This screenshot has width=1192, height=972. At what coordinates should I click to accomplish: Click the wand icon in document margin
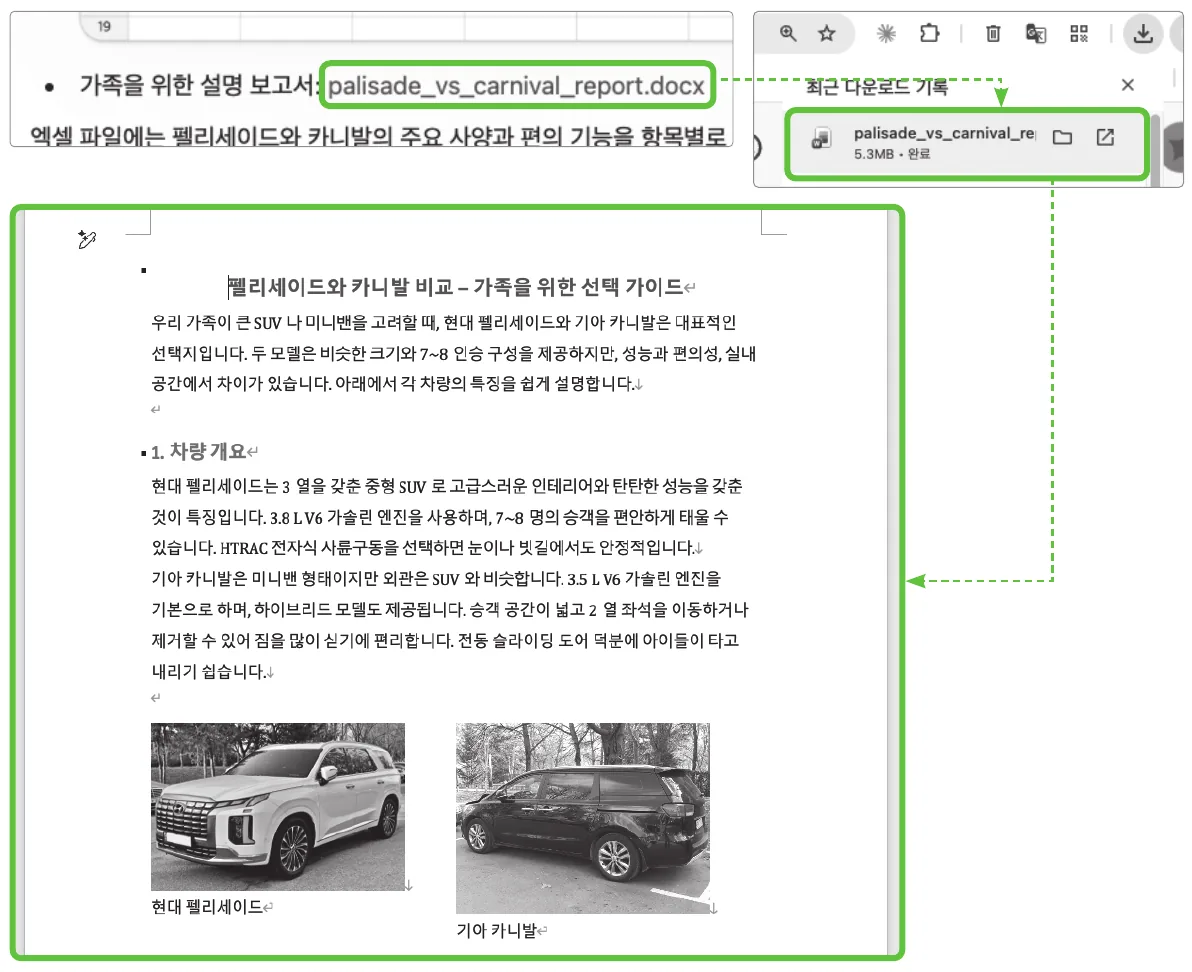87,240
